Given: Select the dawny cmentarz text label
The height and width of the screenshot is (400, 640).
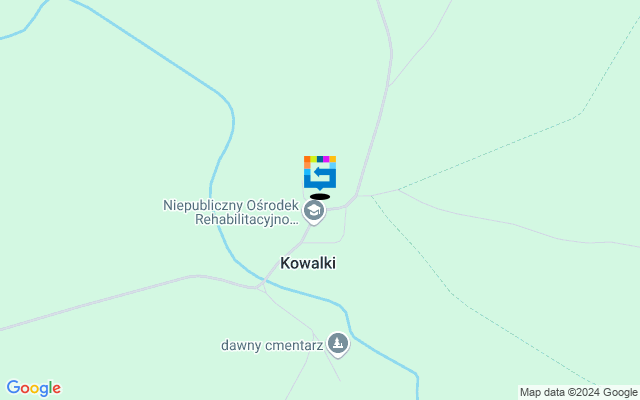Looking at the screenshot, I should point(272,345).
